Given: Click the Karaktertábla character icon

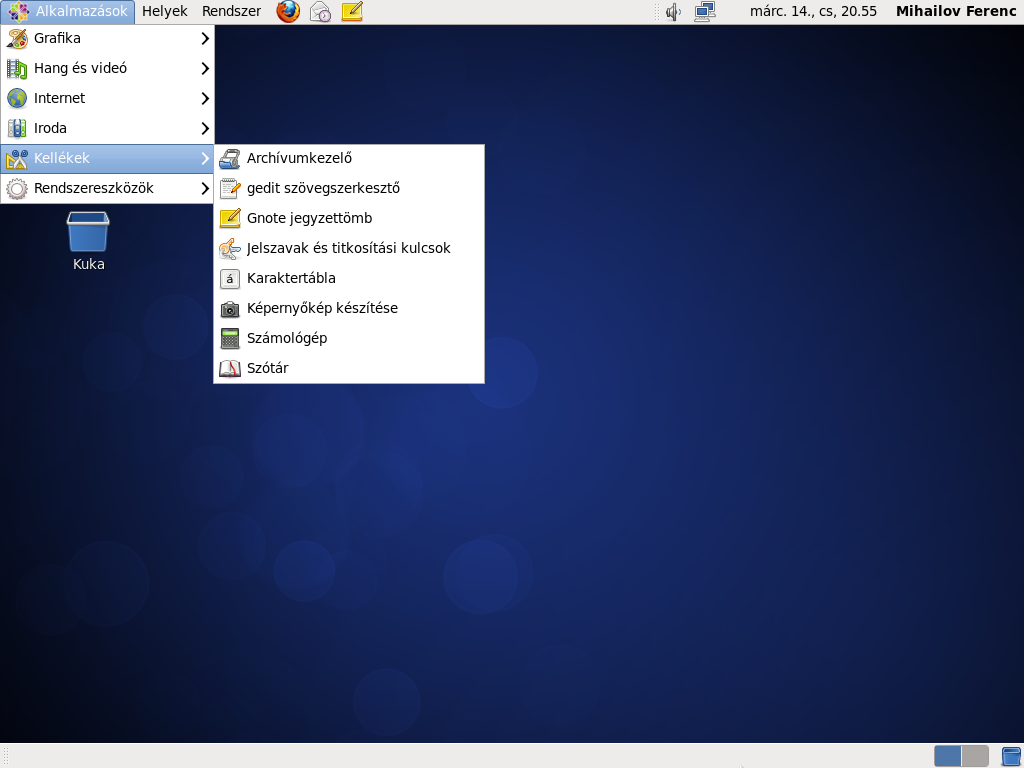Looking at the screenshot, I should click(x=230, y=279).
